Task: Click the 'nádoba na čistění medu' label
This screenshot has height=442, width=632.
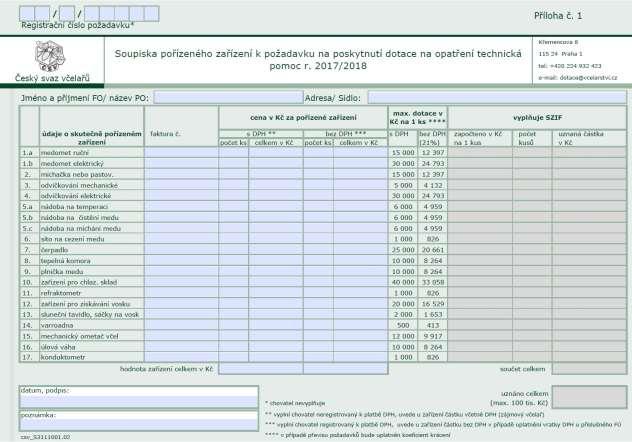Action: pos(80,218)
